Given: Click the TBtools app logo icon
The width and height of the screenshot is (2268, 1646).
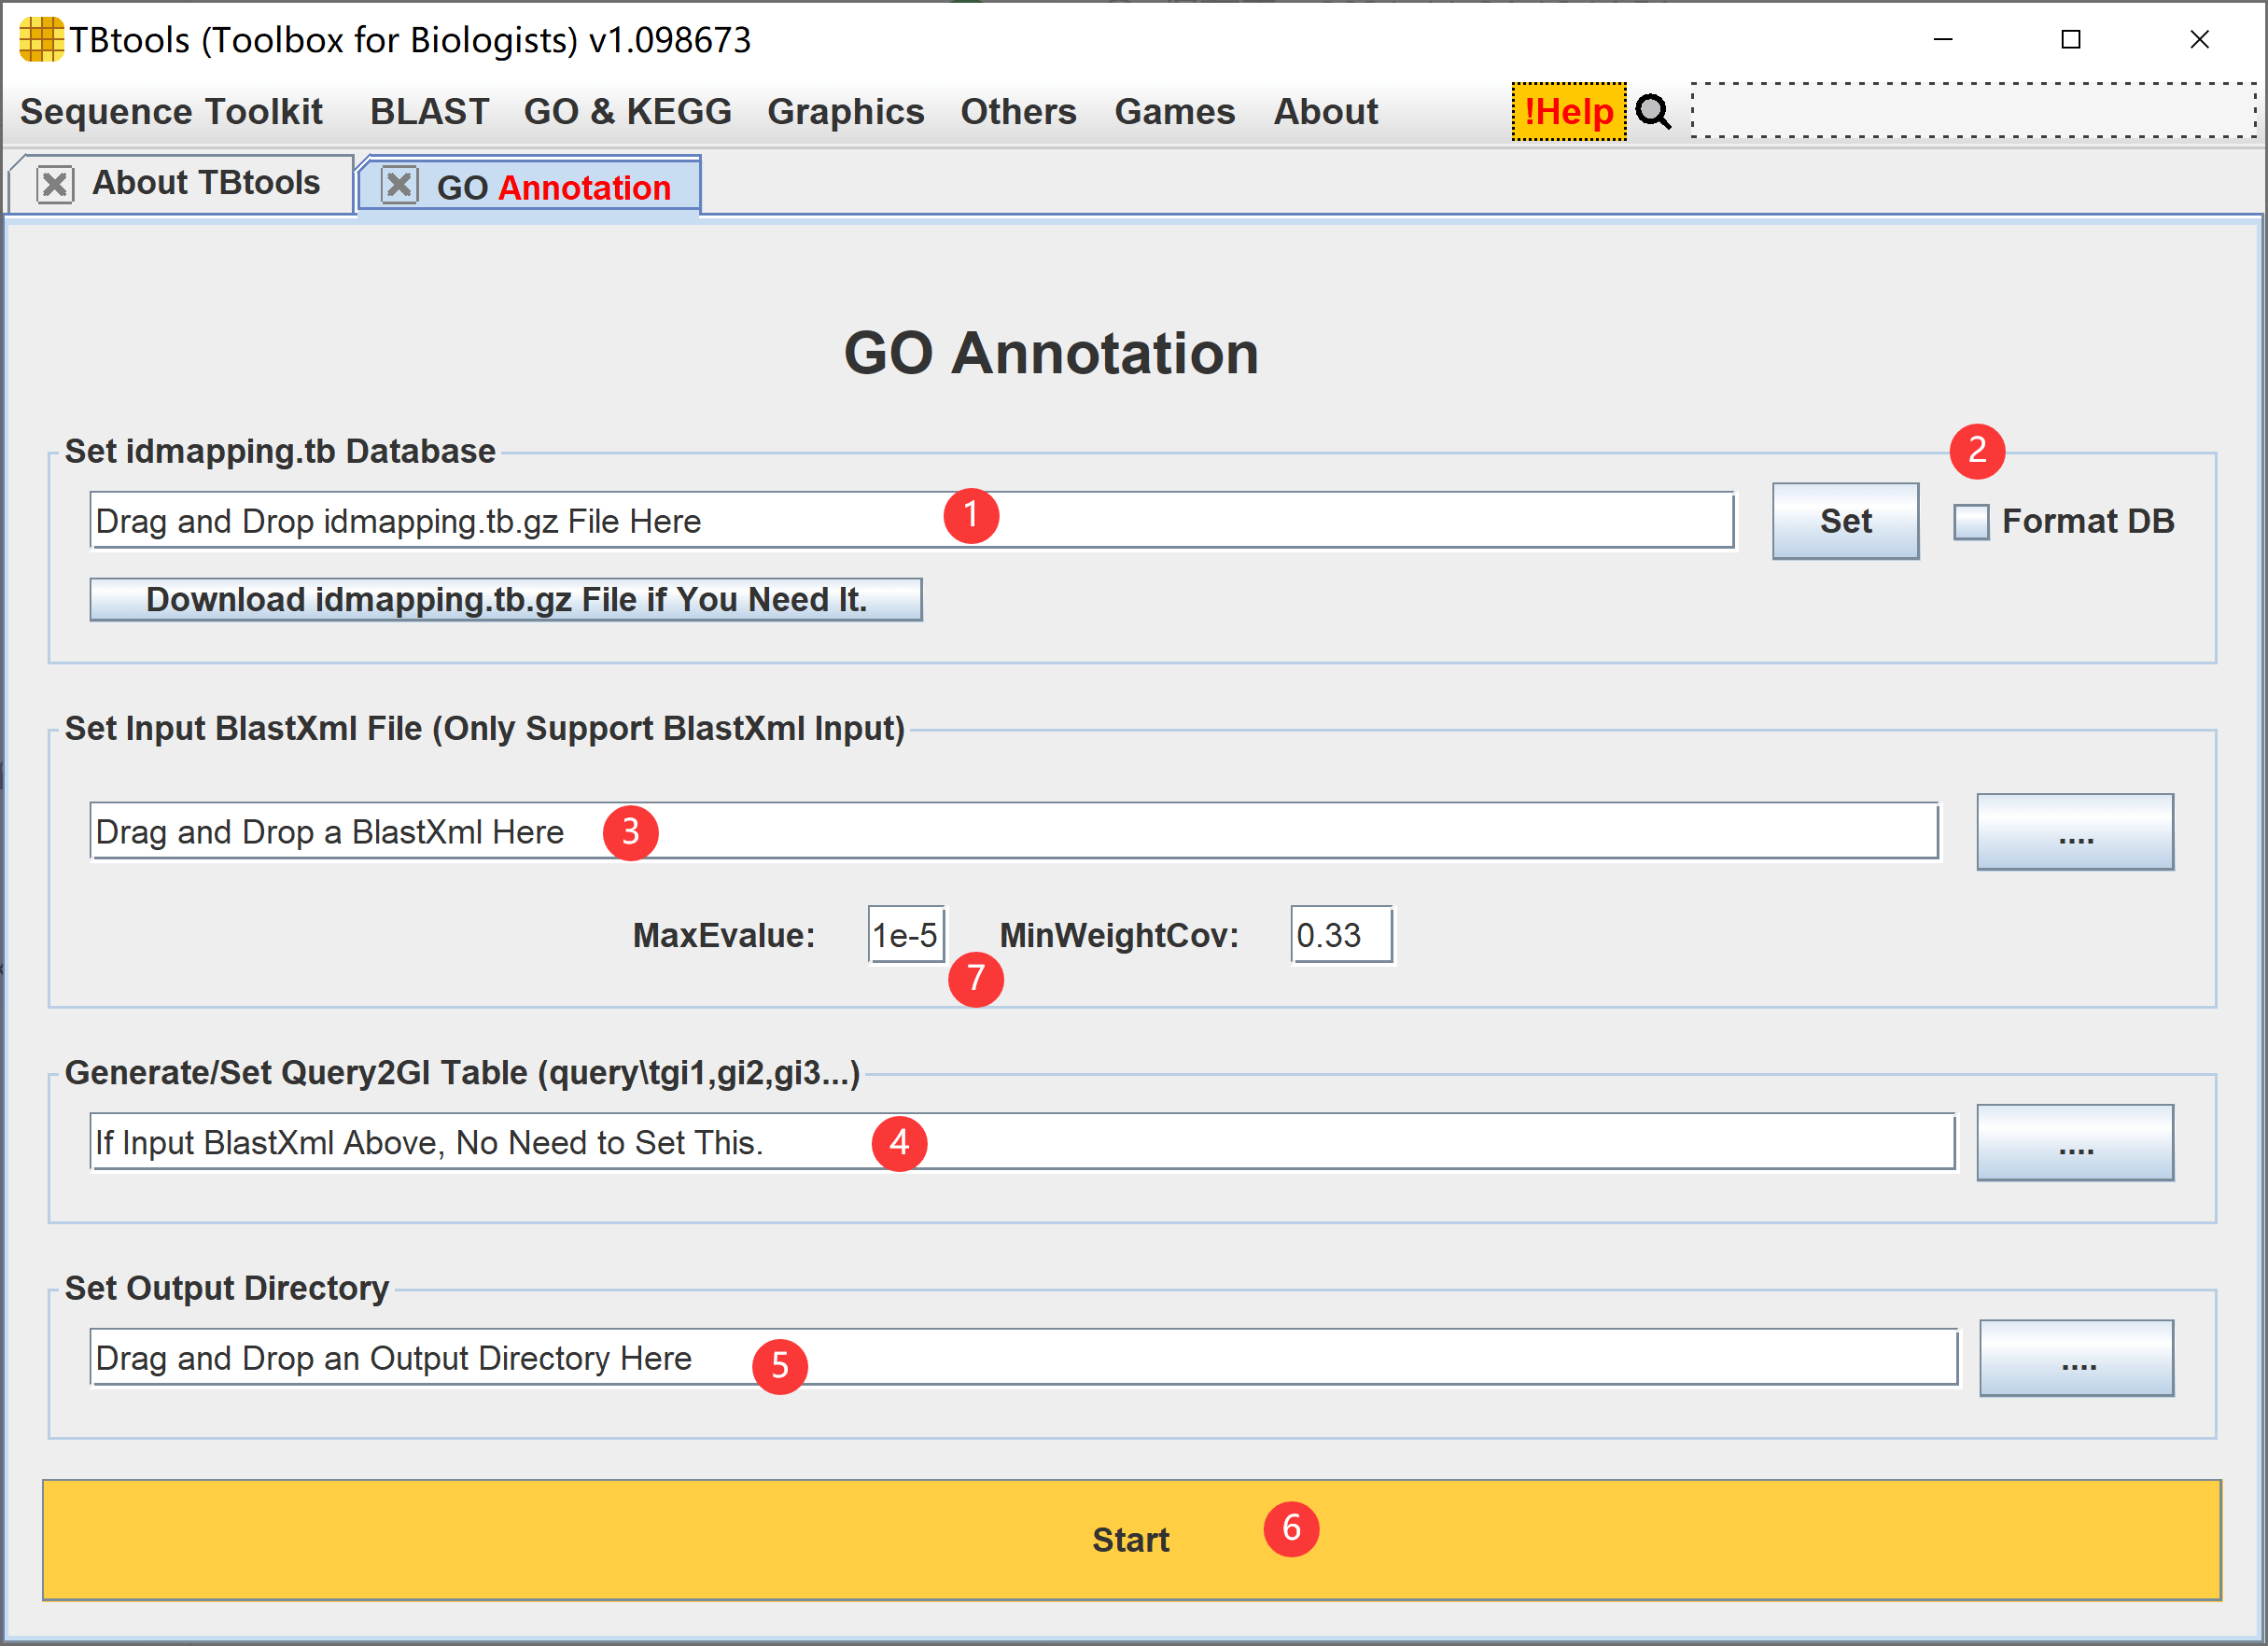Looking at the screenshot, I should (40, 40).
